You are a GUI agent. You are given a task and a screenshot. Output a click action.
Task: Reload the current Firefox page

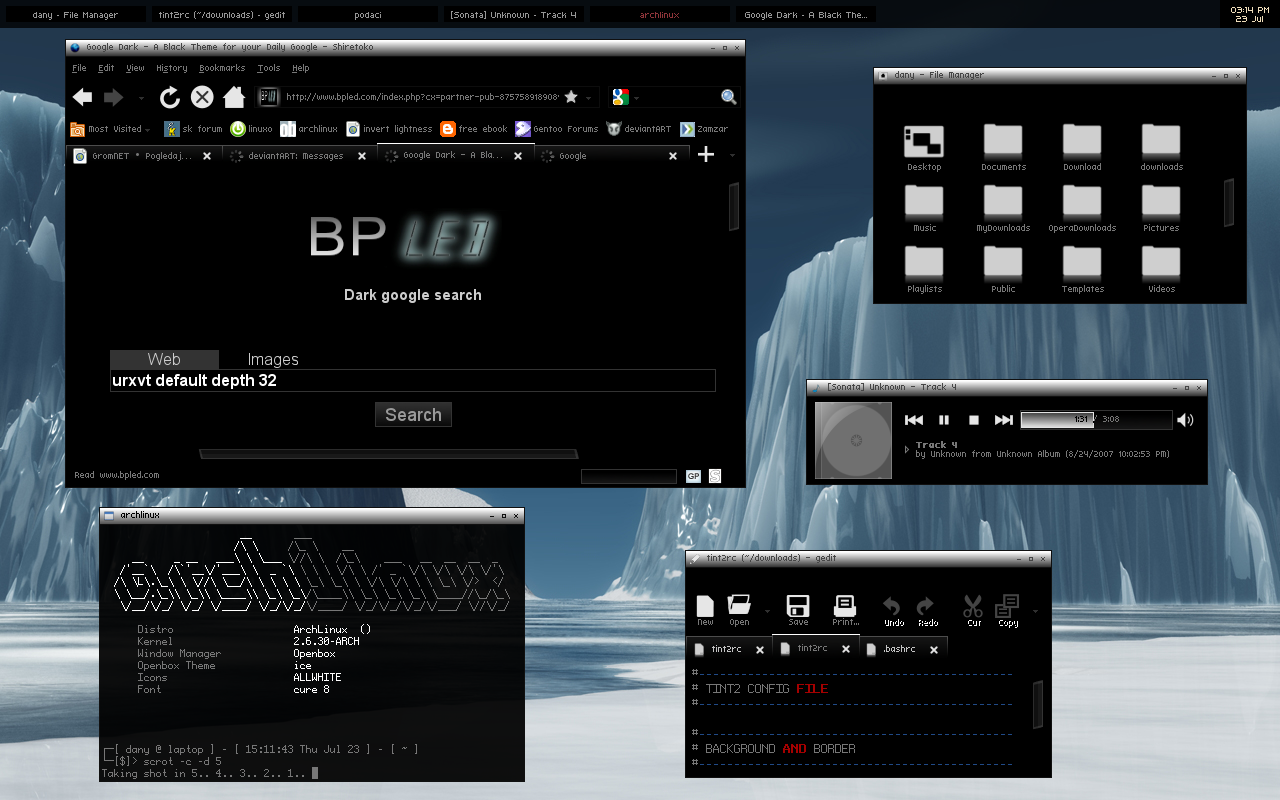[170, 97]
